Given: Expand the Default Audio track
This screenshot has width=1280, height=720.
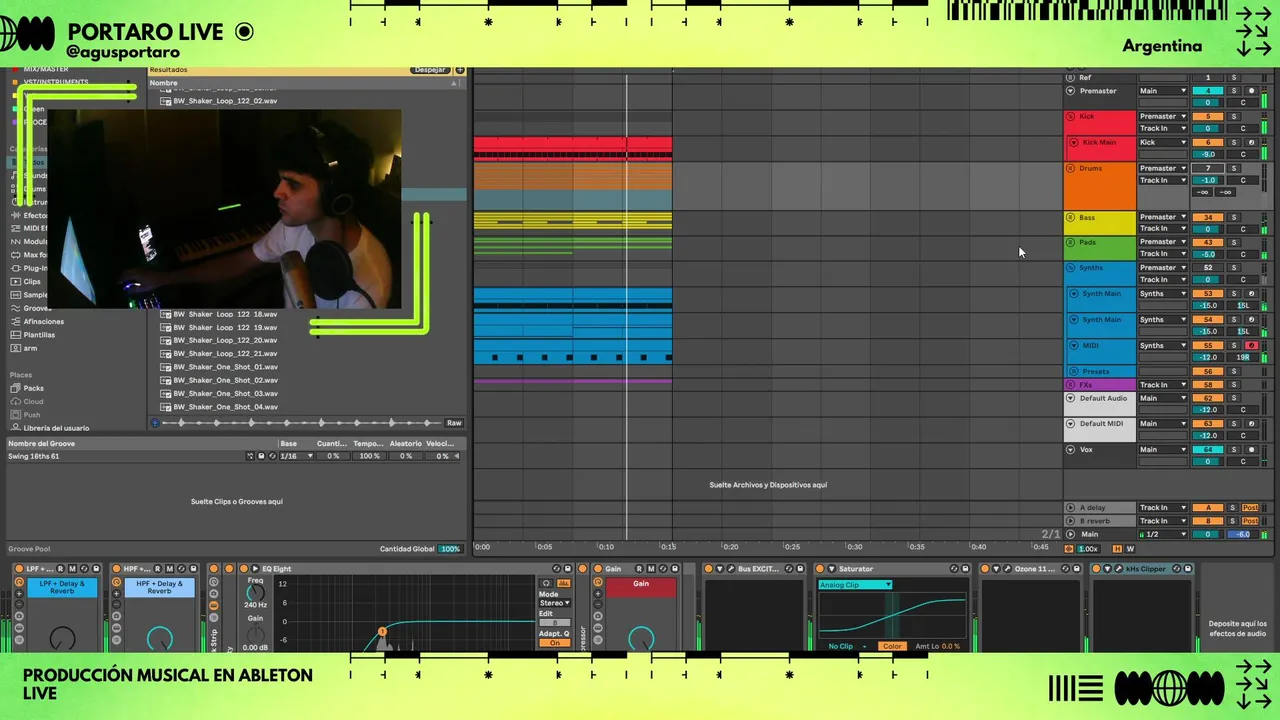Looking at the screenshot, I should tap(1071, 398).
